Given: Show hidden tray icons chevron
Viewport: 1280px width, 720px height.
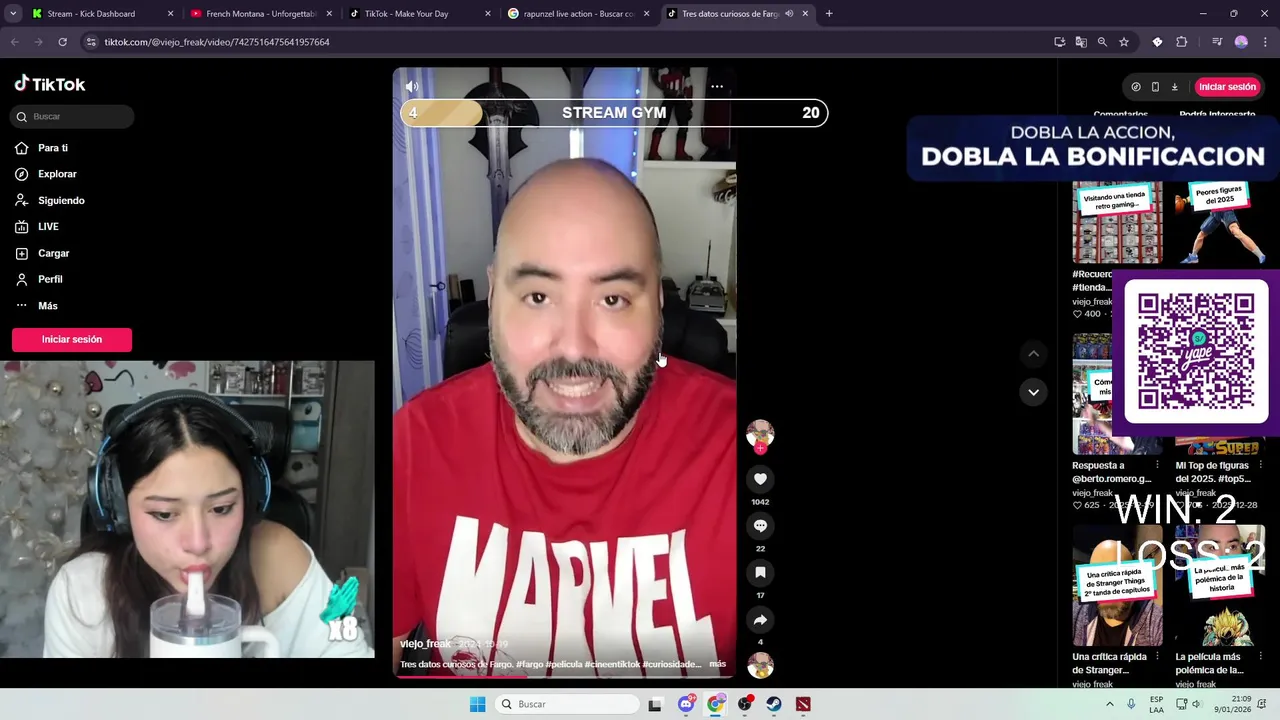Looking at the screenshot, I should click(x=1109, y=704).
